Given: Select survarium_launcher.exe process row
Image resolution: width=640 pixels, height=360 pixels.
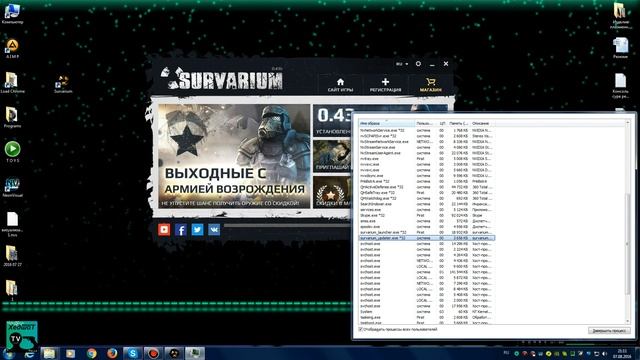Looking at the screenshot, I should coord(427,232).
